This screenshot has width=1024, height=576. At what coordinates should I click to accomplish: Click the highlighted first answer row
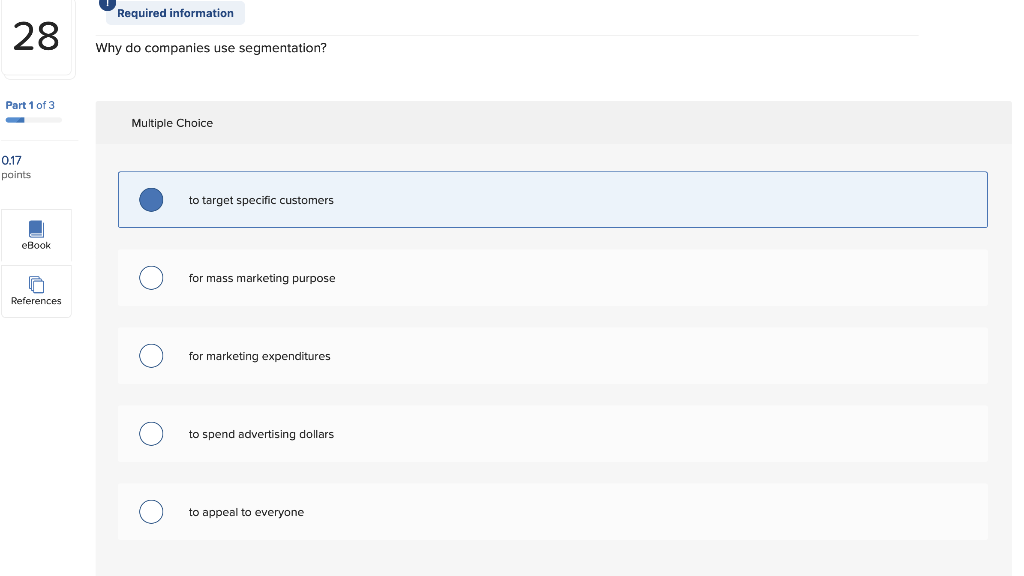(553, 199)
